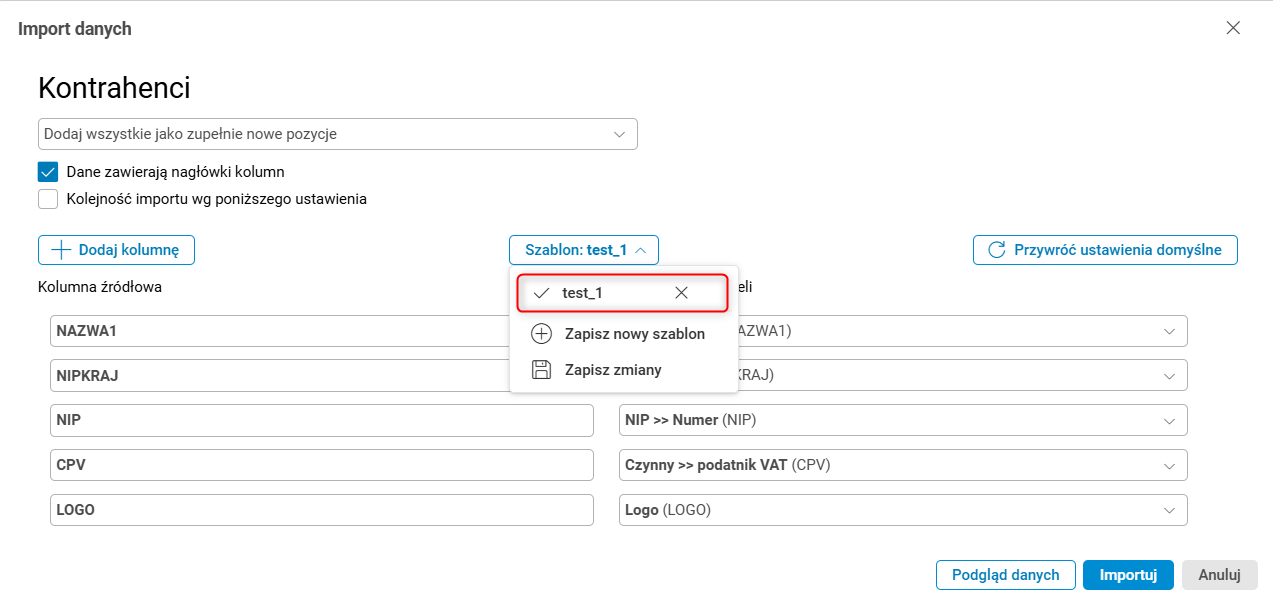The height and width of the screenshot is (601, 1273).
Task: Expand the NIP >> Numer mapping dropdown
Action: click(x=1169, y=421)
